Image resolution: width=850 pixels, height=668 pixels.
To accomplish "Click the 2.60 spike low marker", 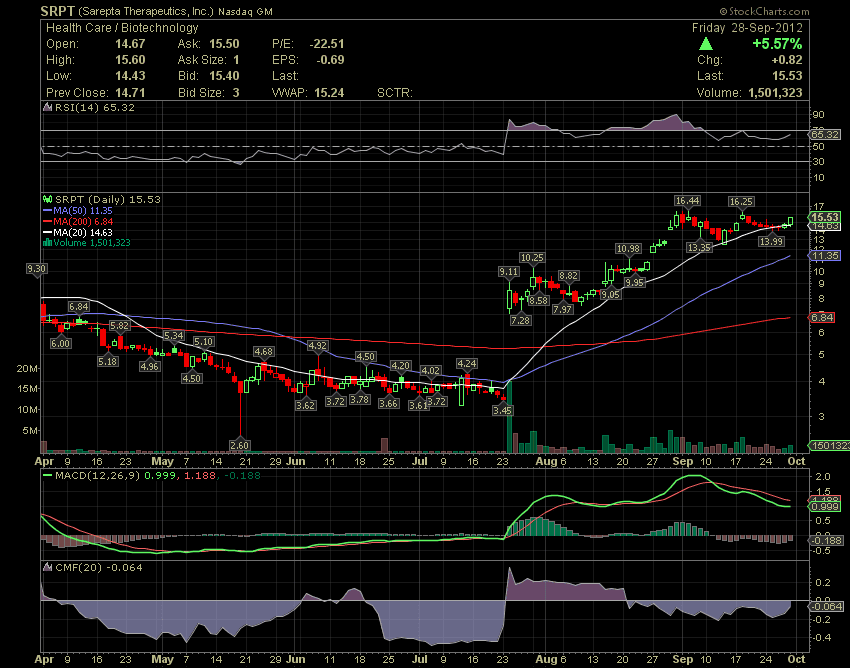I will point(240,445).
